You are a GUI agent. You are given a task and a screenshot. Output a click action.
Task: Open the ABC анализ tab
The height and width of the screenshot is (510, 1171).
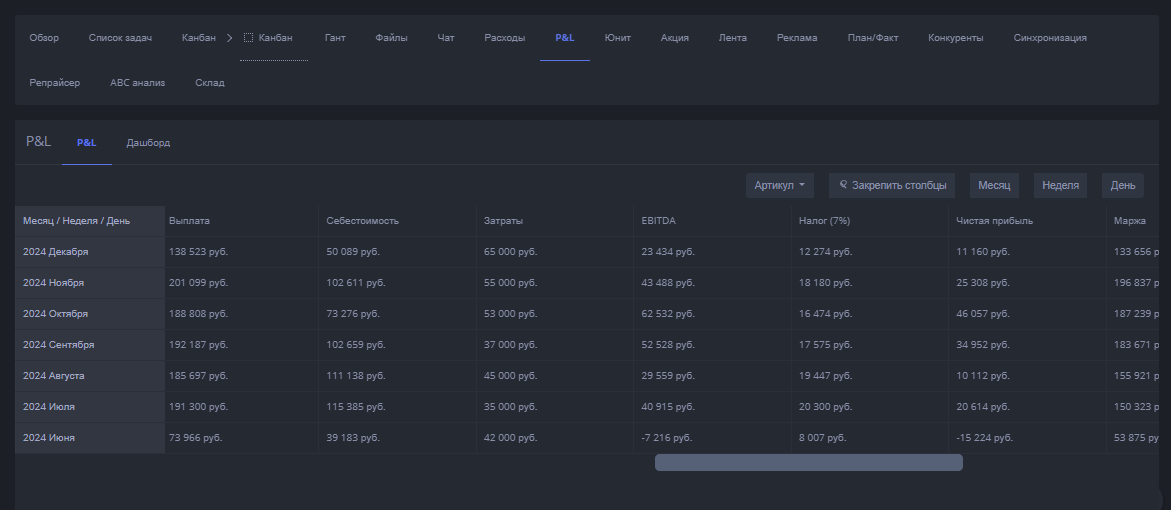coord(137,83)
